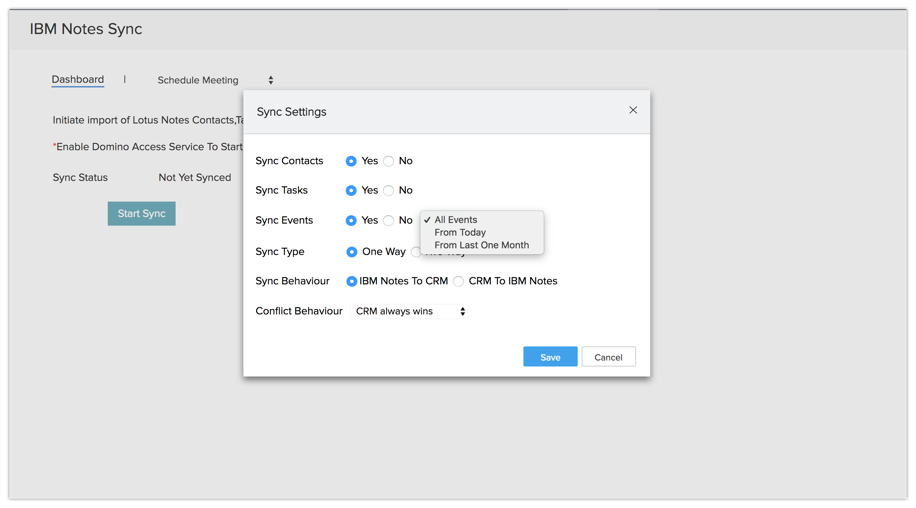
Task: Select Yes for Sync Contacts
Action: pos(351,161)
